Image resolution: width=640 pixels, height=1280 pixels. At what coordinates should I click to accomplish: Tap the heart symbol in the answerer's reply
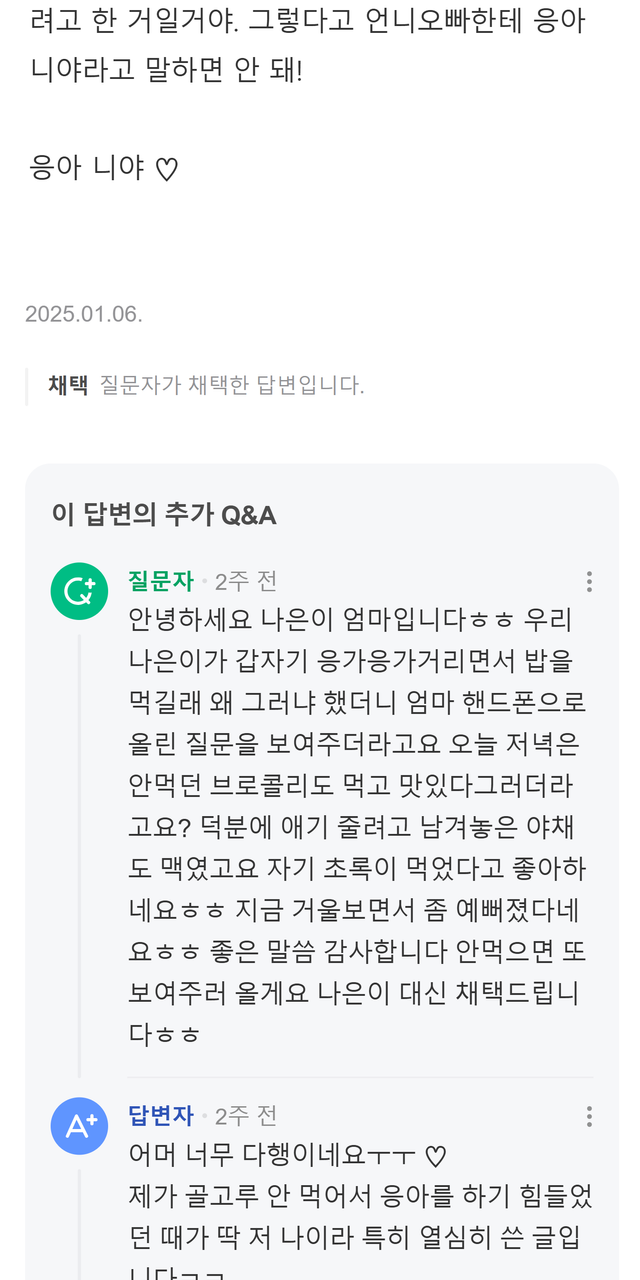point(435,1157)
